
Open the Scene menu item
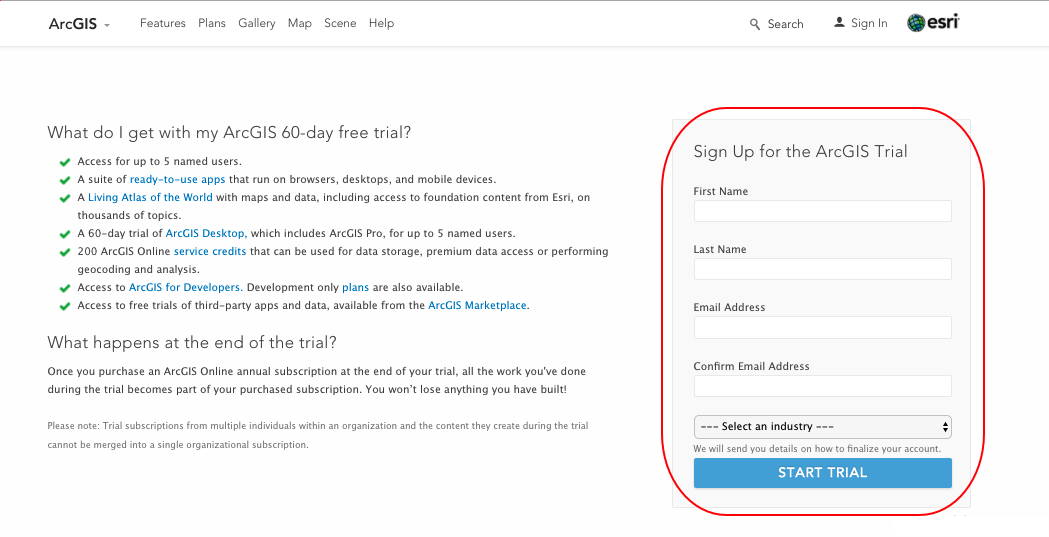[340, 23]
